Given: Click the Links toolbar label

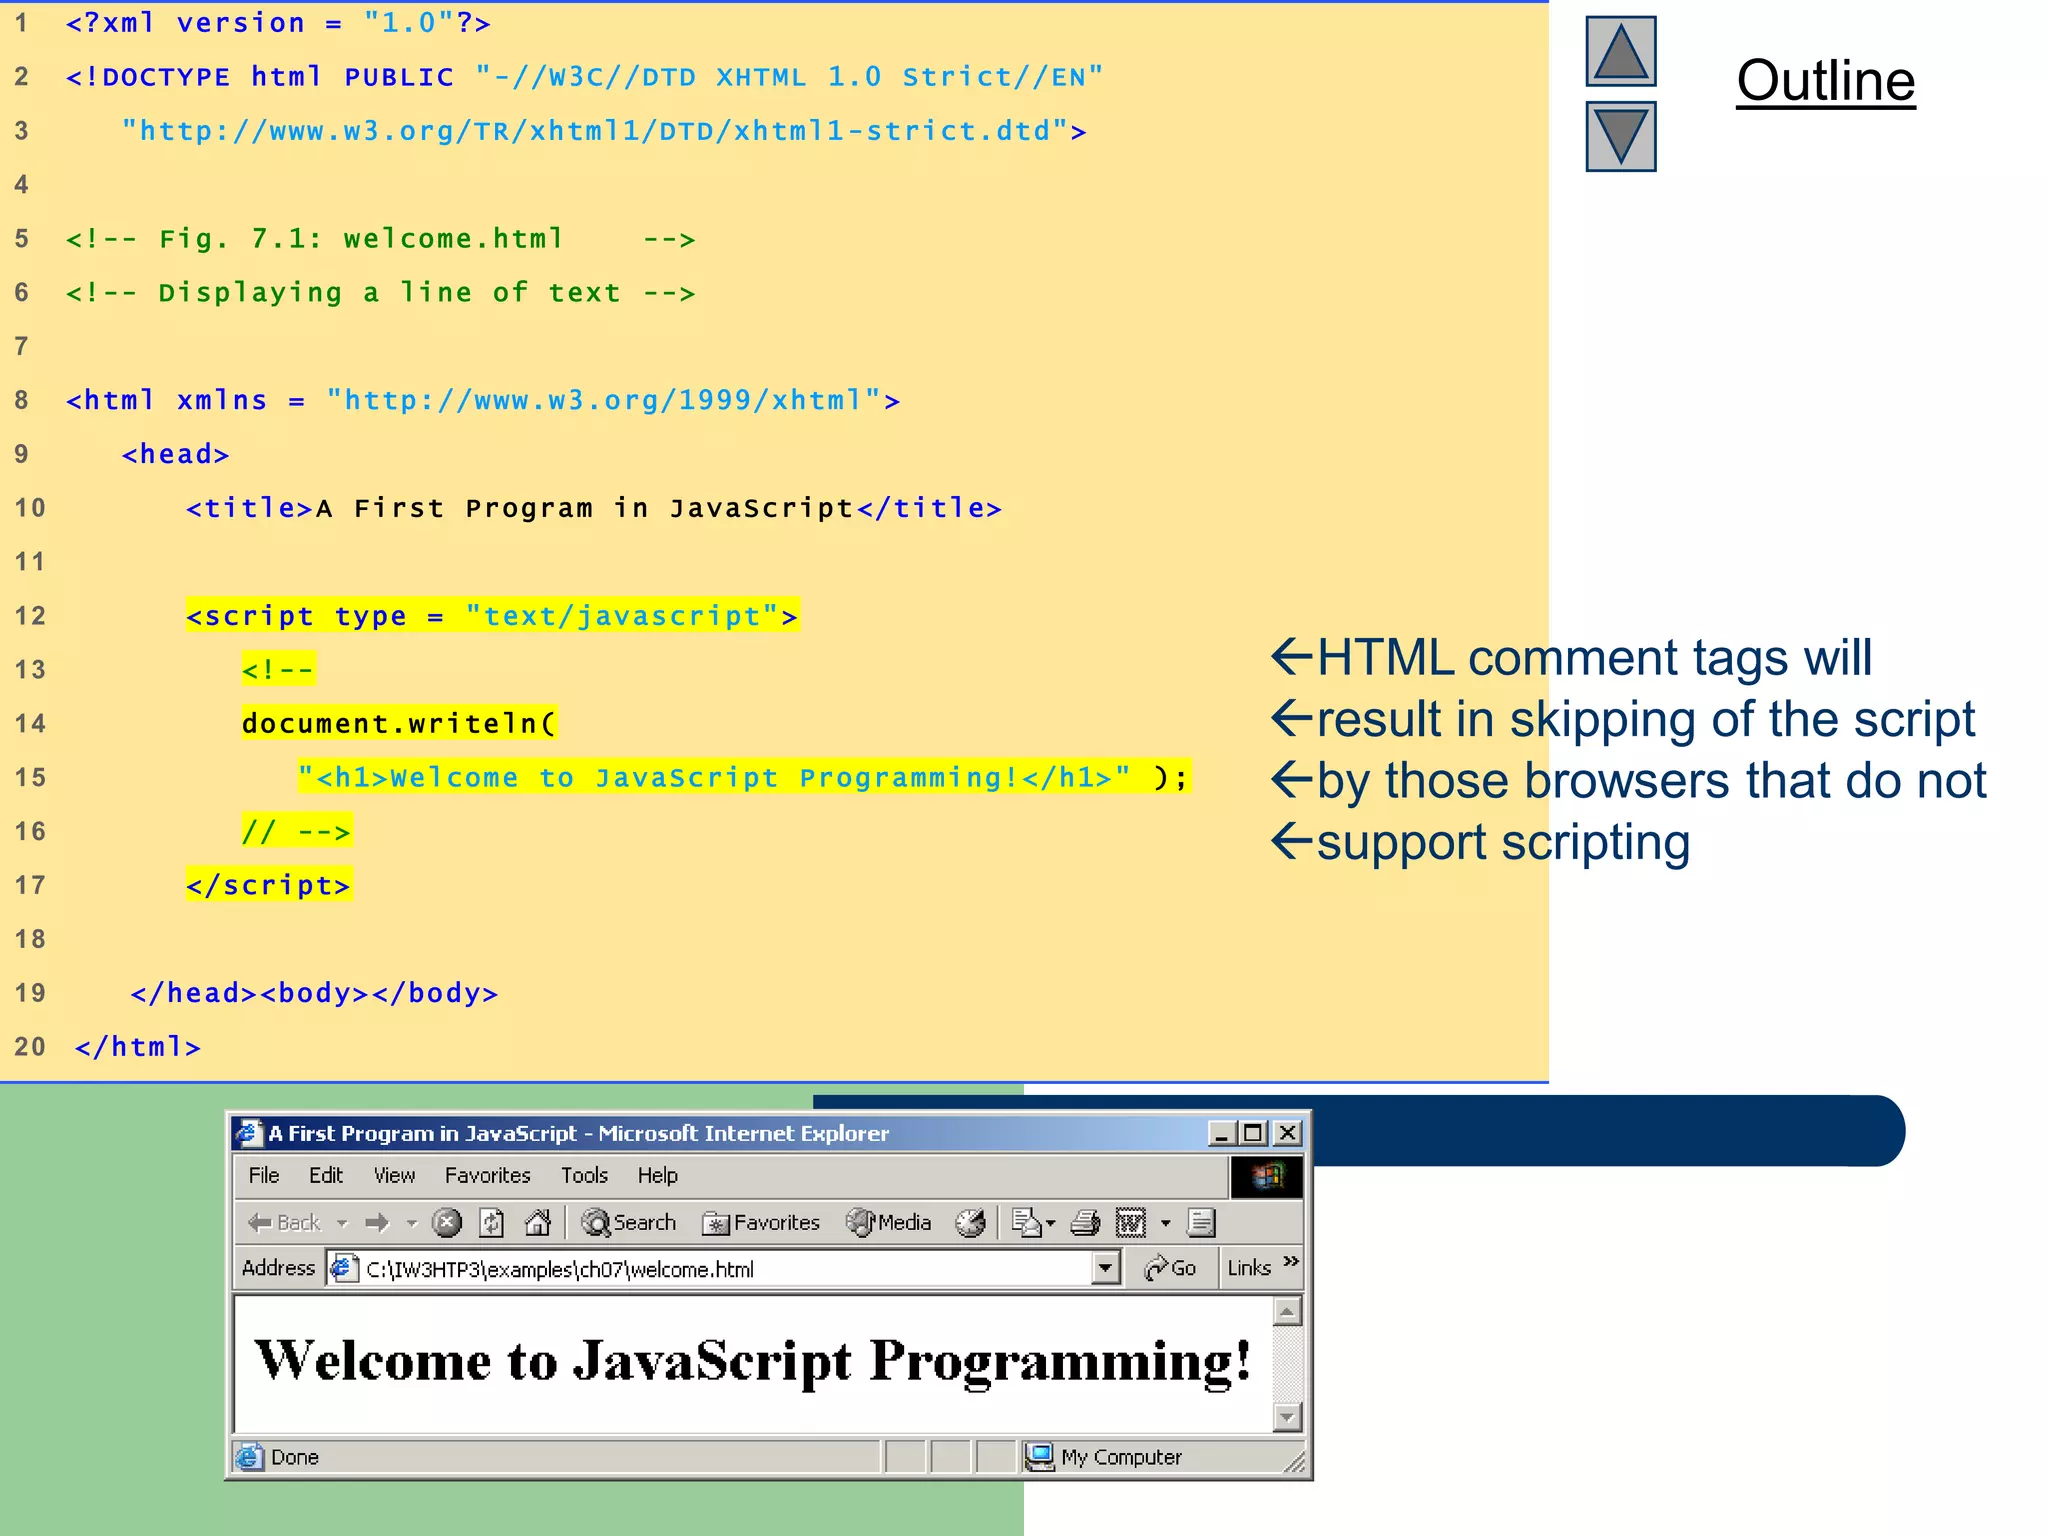Looking at the screenshot, I should (x=1249, y=1268).
